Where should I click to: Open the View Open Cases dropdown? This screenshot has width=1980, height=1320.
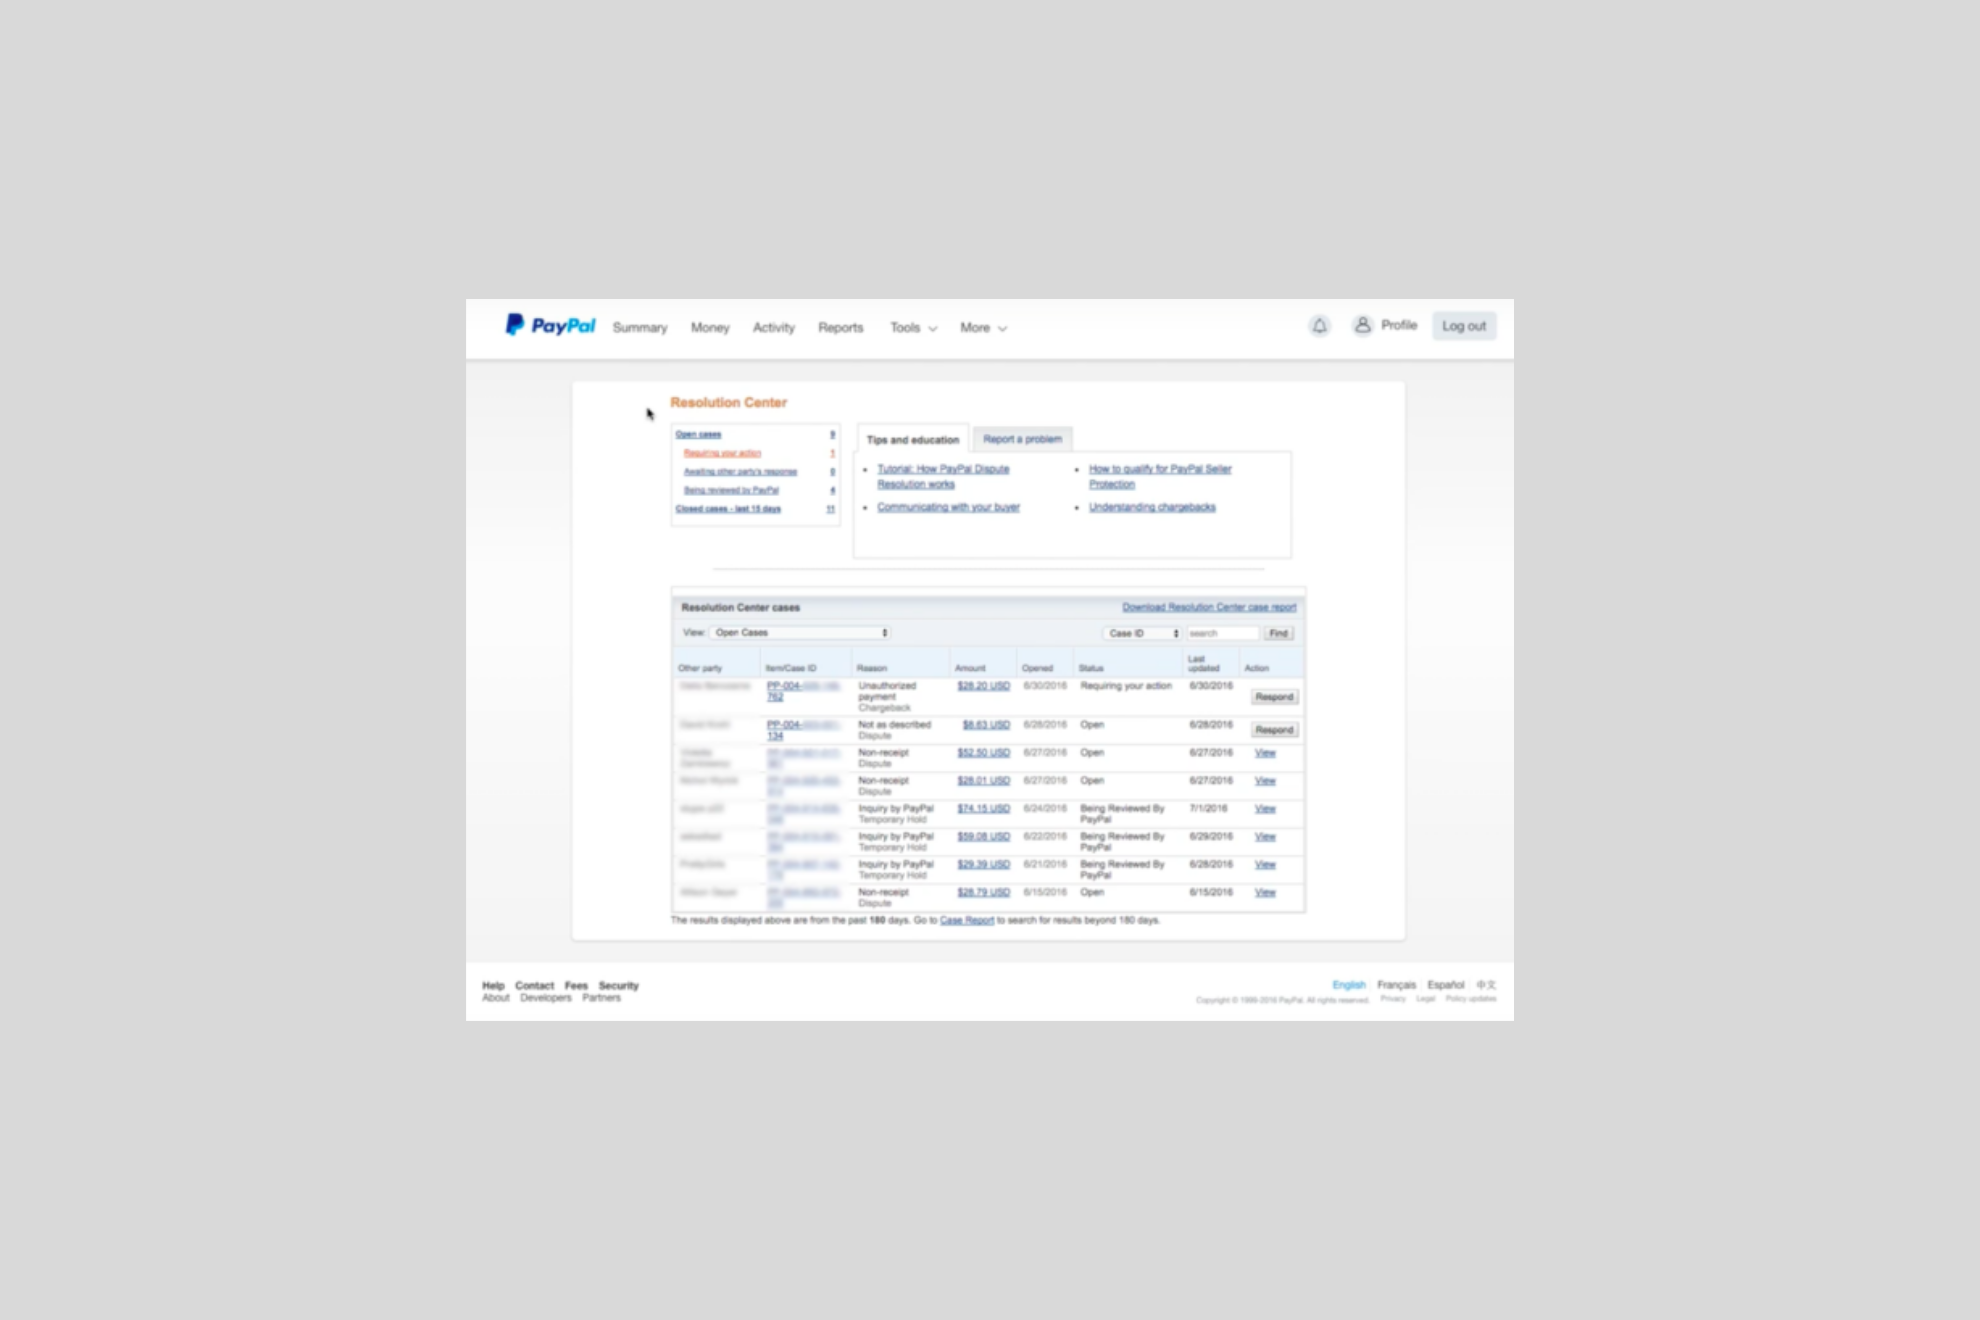pos(797,632)
